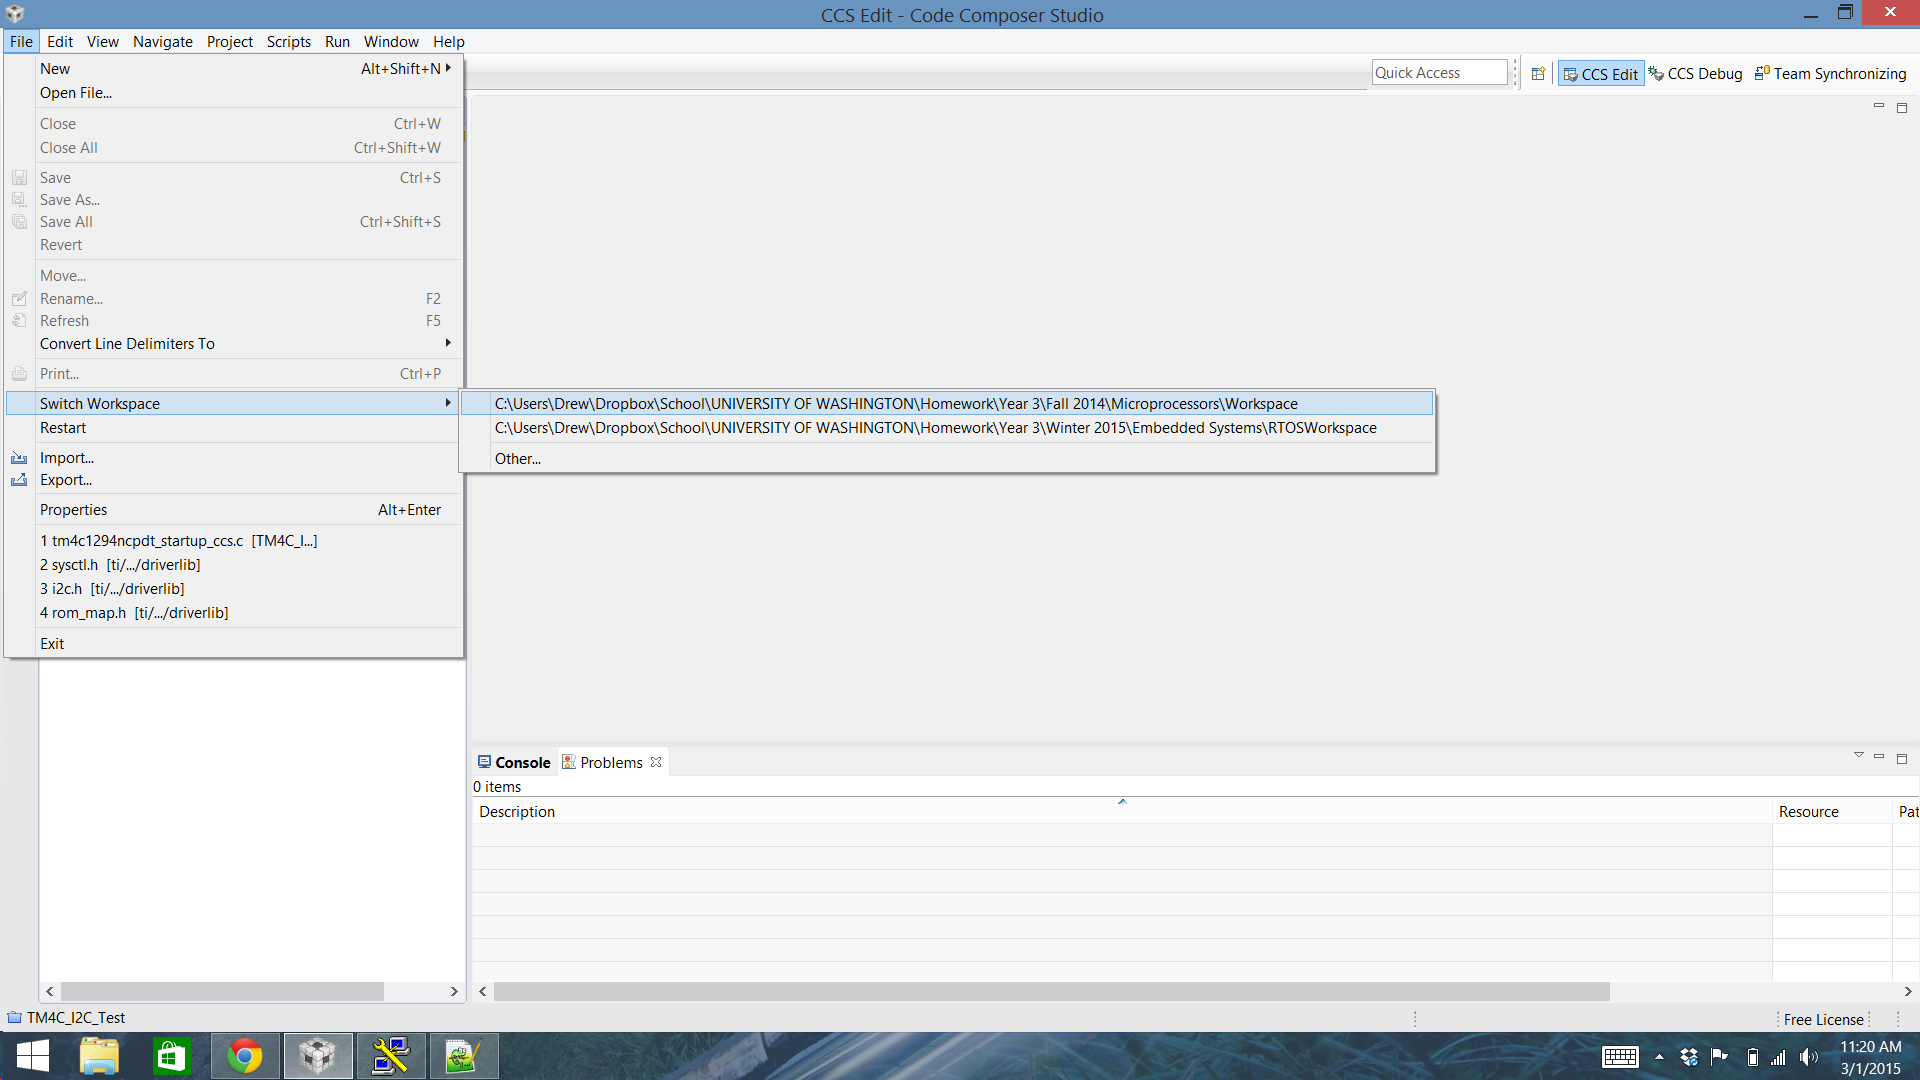Click the Export icon in the File menu

click(20, 480)
